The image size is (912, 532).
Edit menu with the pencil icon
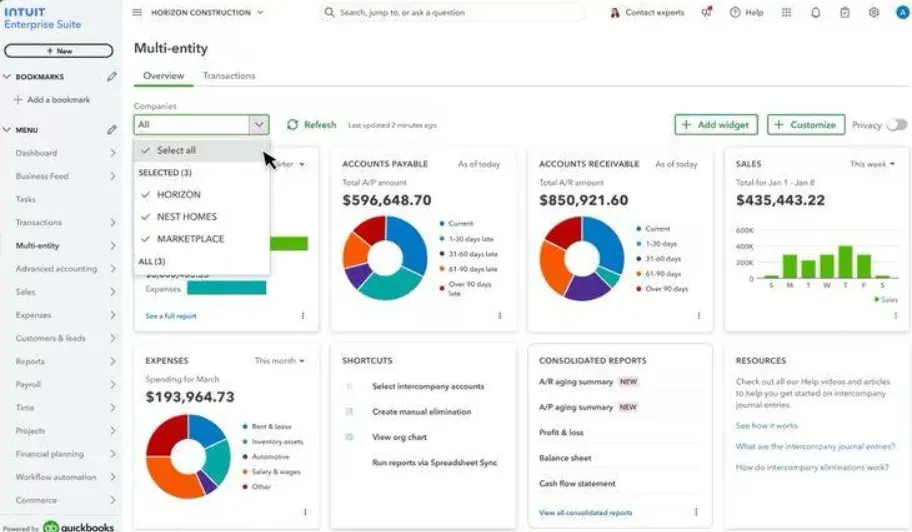(112, 130)
